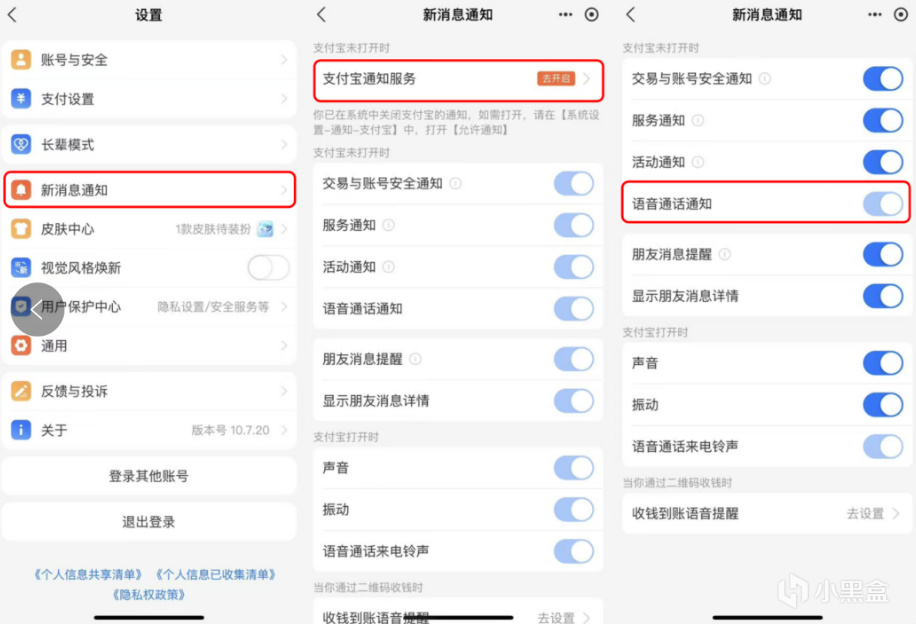Tap info icon beside 服务通知, right screen

coord(698,120)
